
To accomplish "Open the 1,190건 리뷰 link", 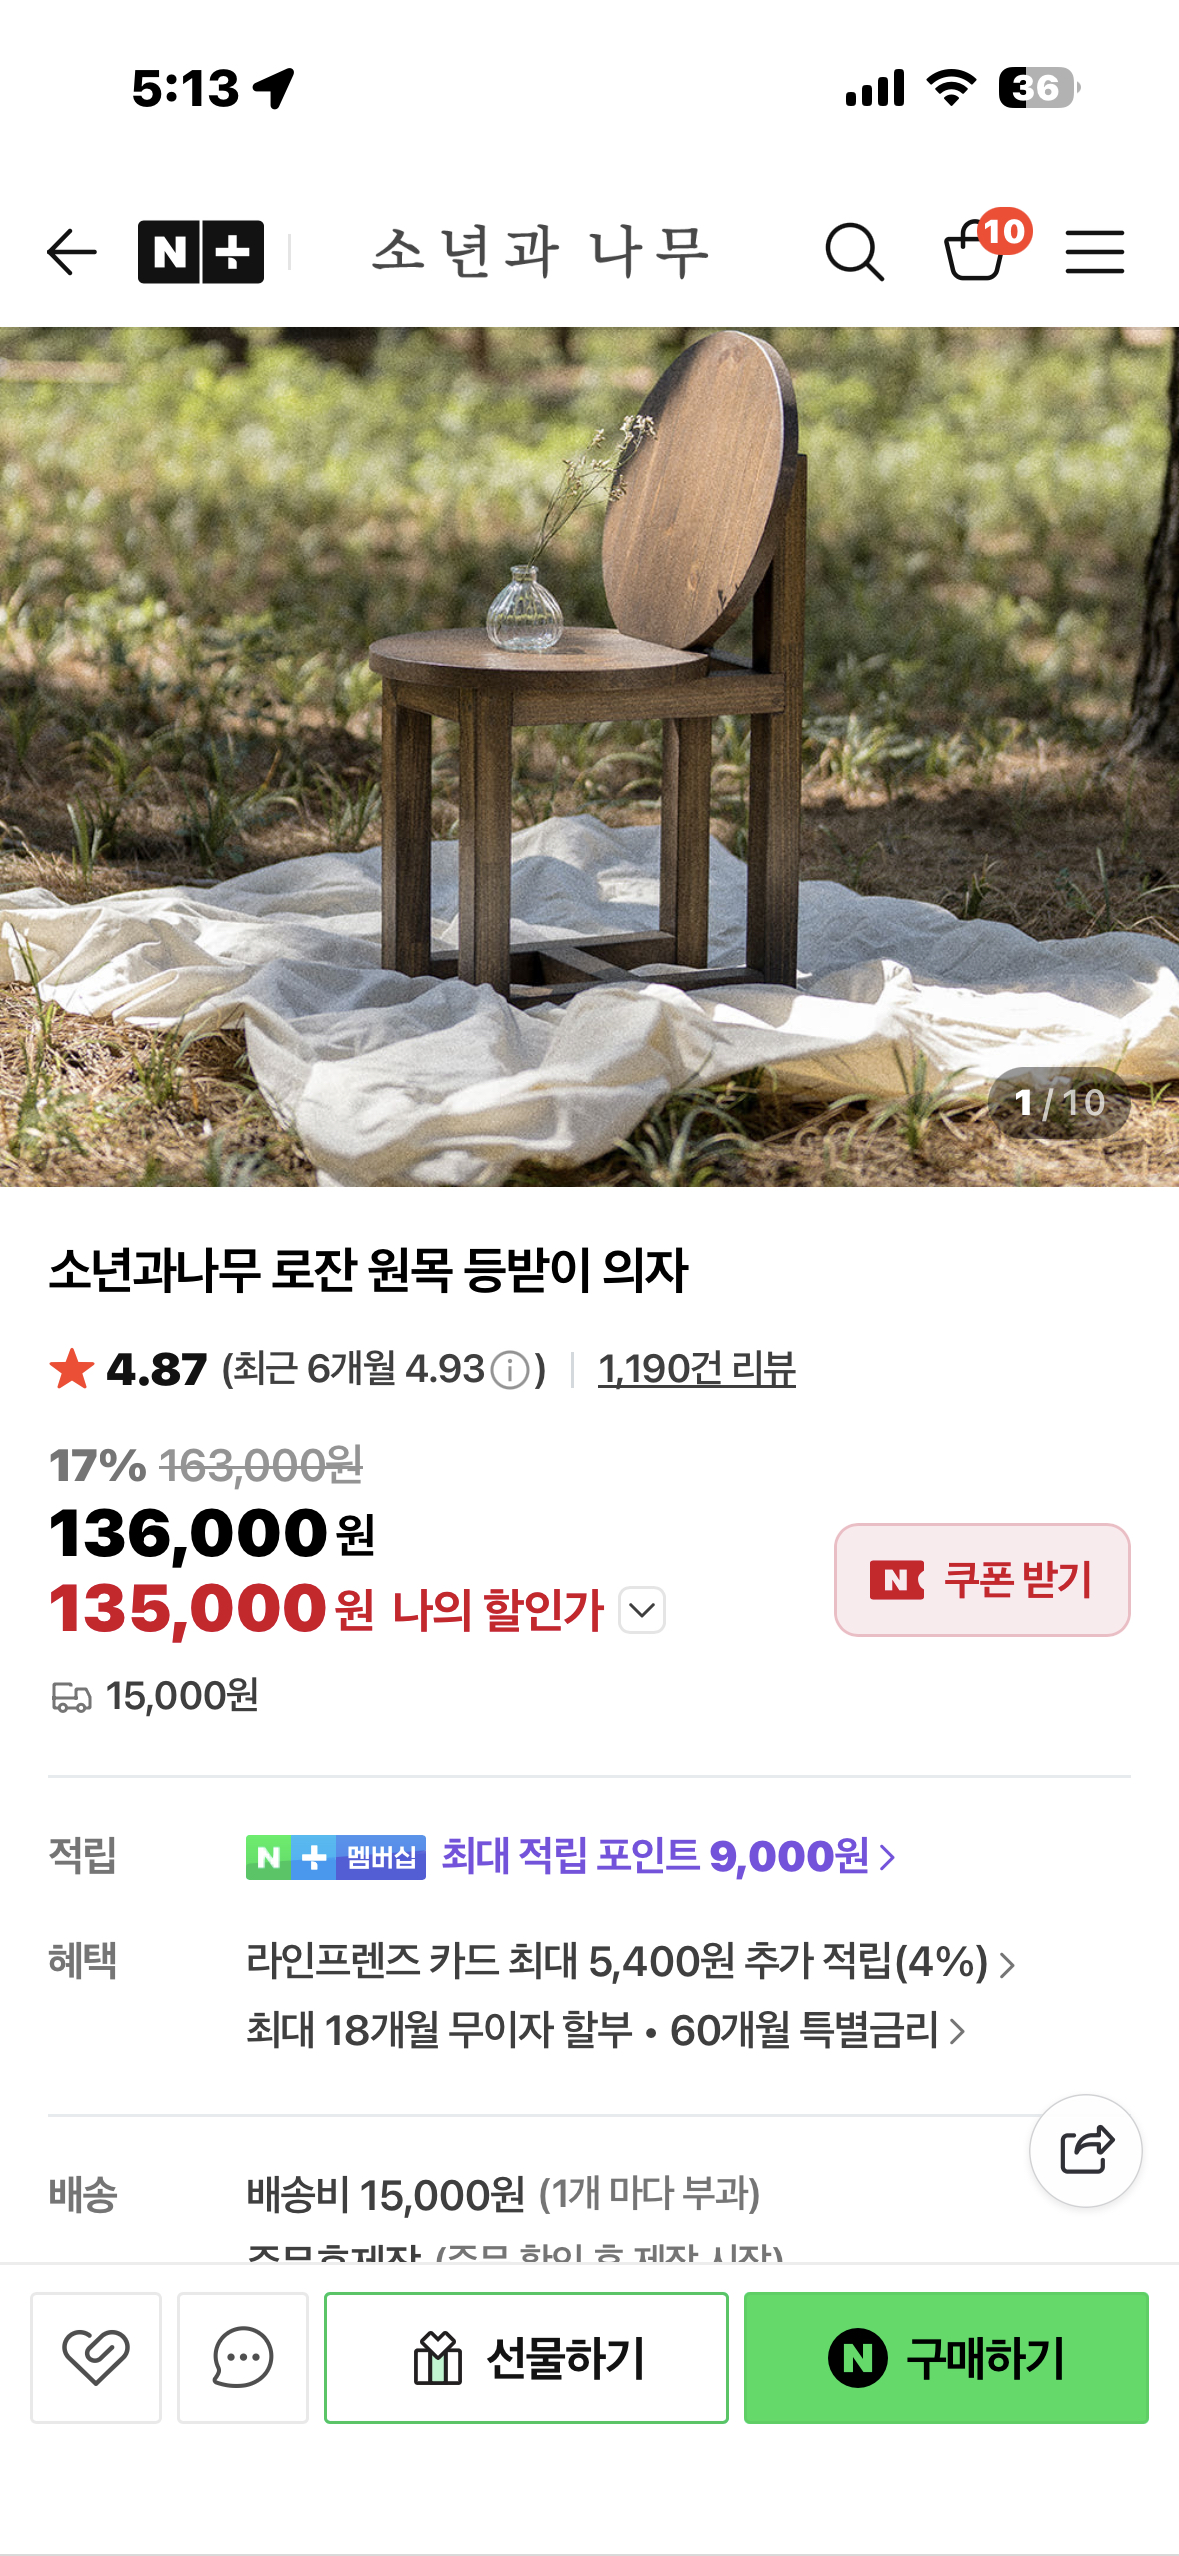I will 696,1369.
